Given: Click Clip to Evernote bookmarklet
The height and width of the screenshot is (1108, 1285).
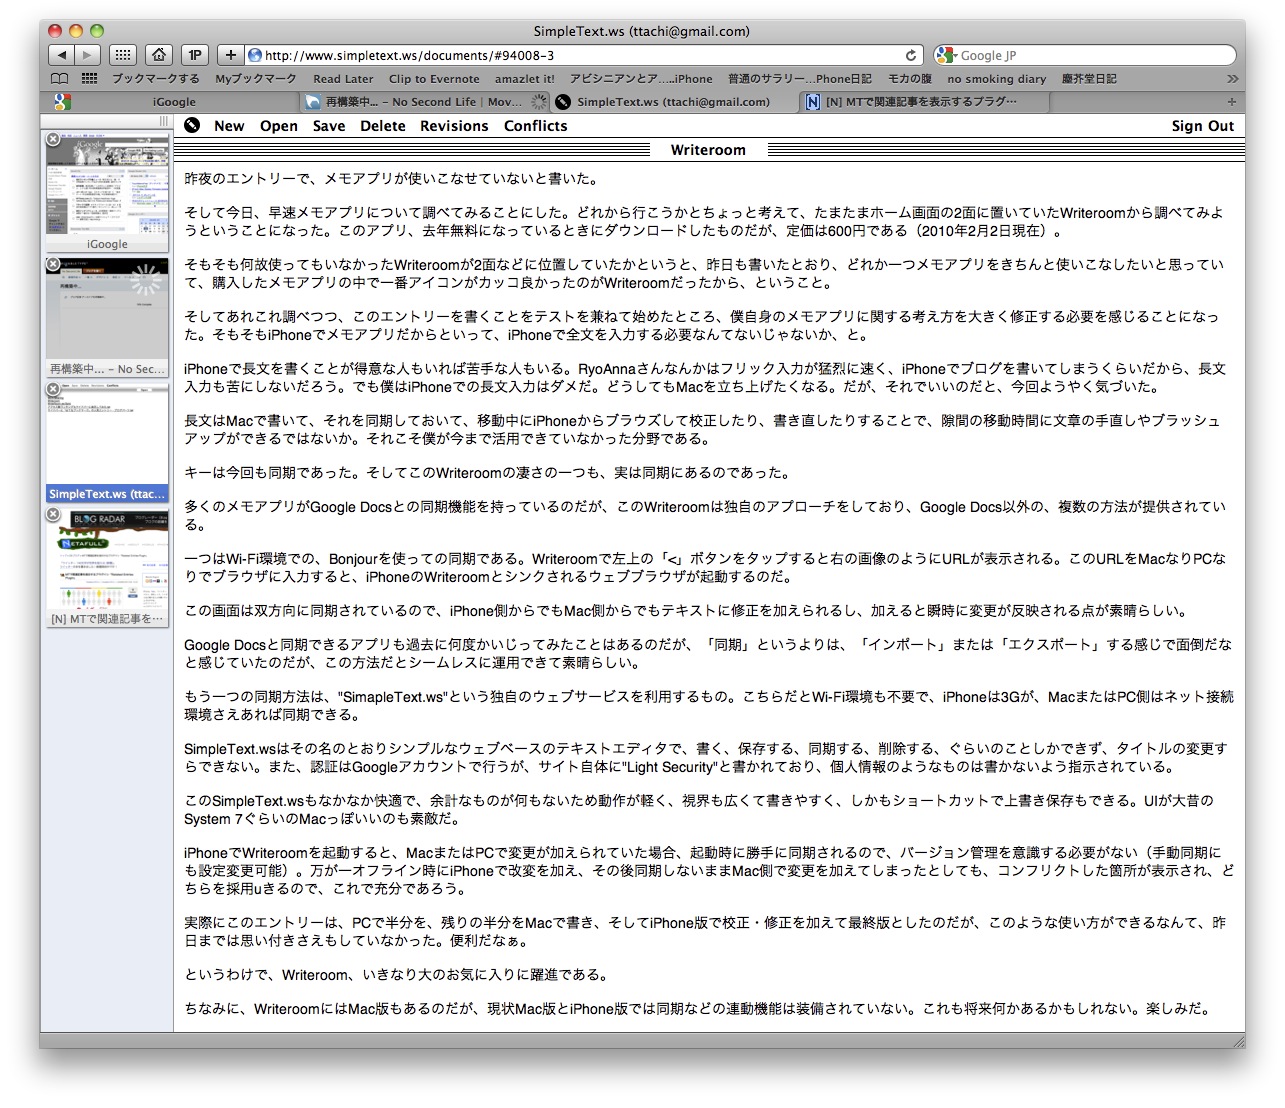Looking at the screenshot, I should pyautogui.click(x=434, y=79).
